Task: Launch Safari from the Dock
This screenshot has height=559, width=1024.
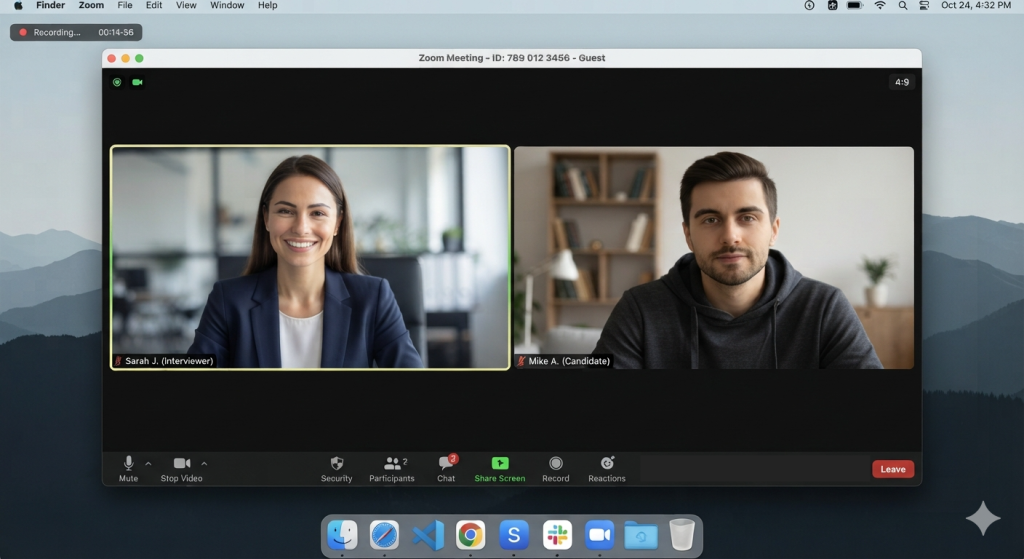Action: click(x=384, y=535)
